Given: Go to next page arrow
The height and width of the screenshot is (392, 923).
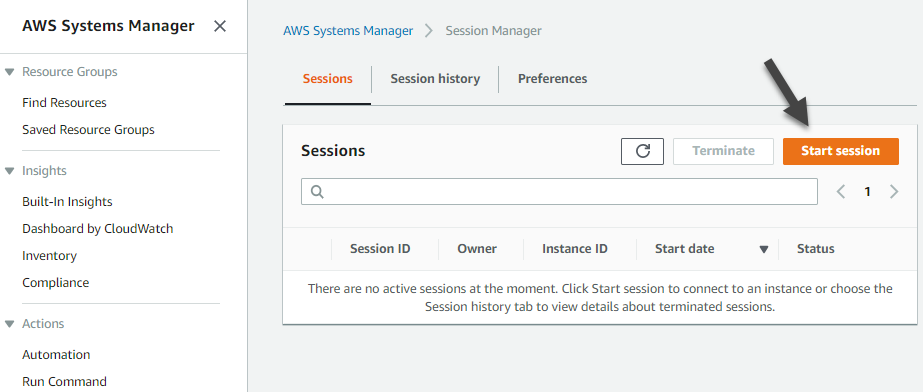Looking at the screenshot, I should click(x=894, y=192).
